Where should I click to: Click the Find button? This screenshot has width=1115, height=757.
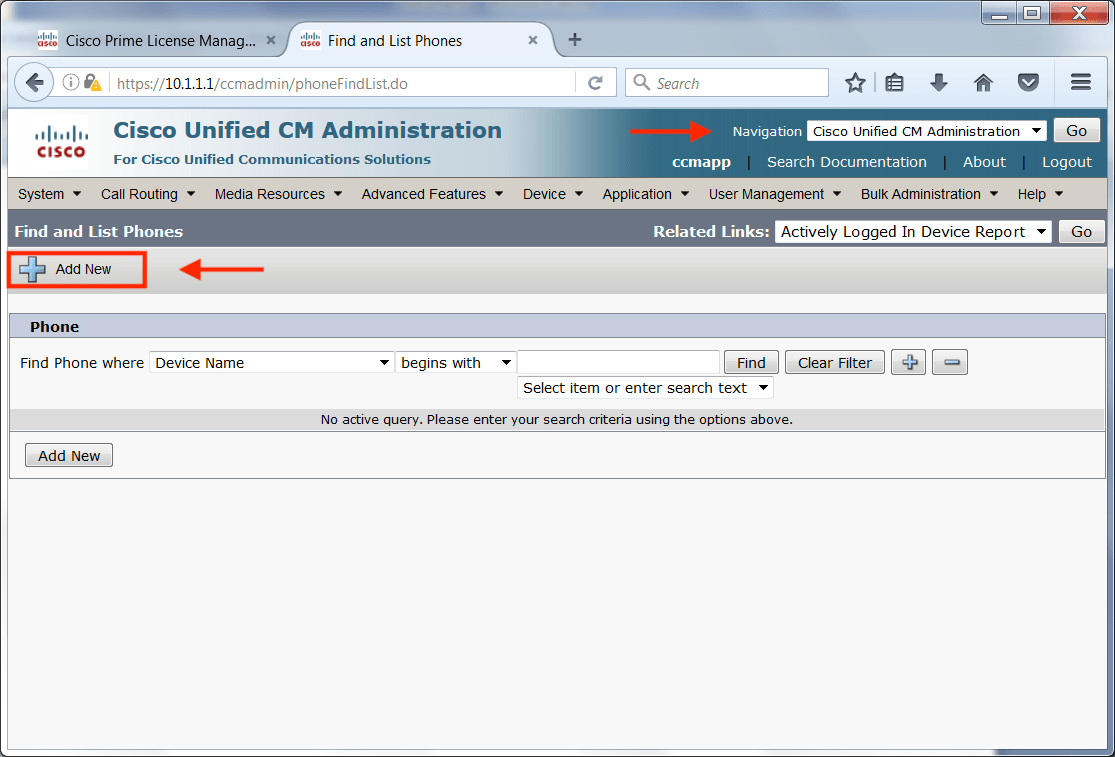pos(751,363)
